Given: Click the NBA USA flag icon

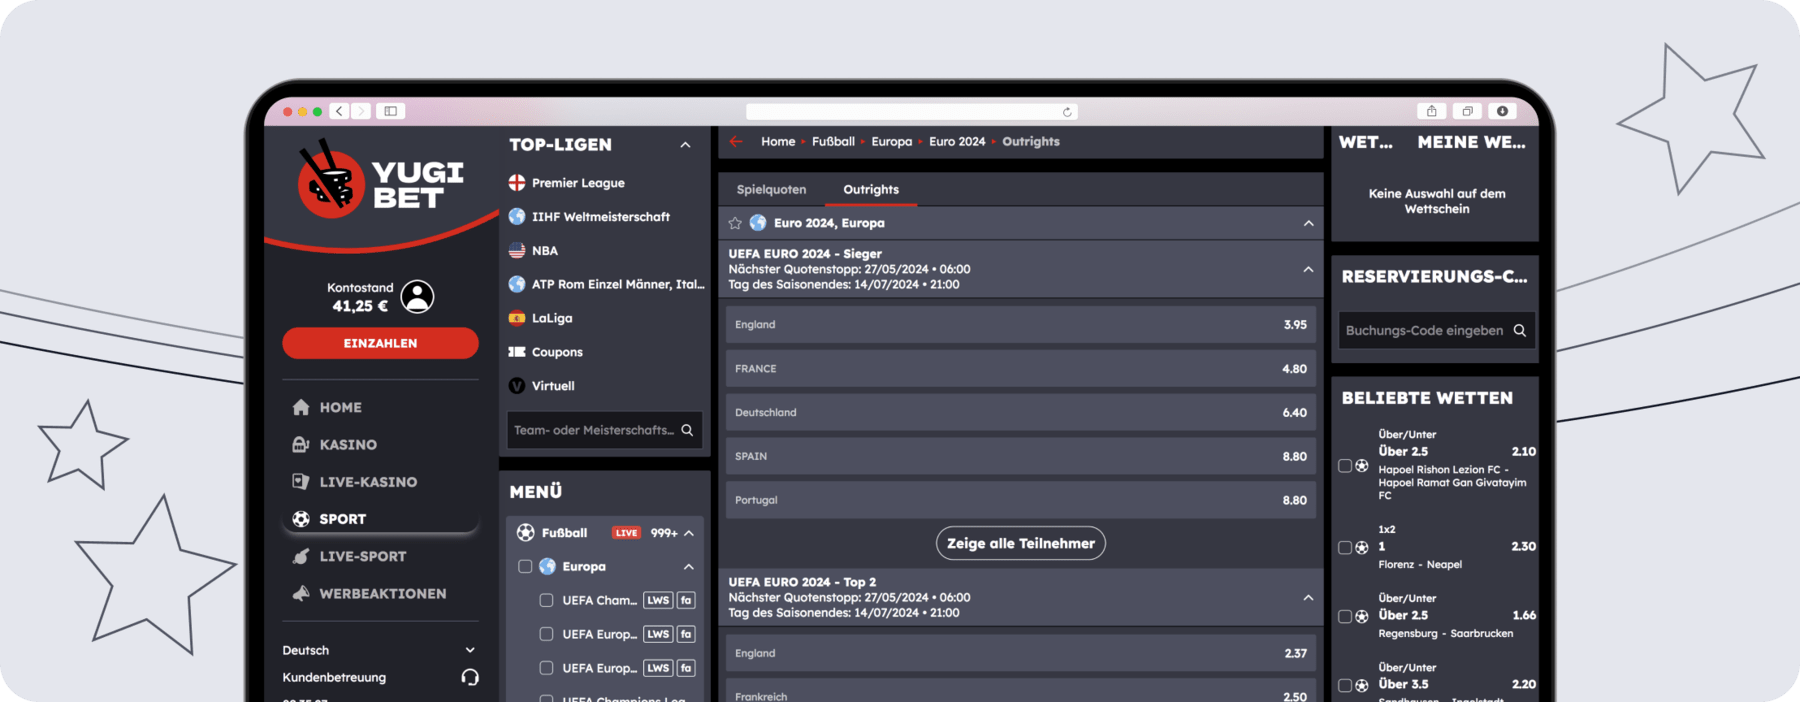Looking at the screenshot, I should [517, 250].
